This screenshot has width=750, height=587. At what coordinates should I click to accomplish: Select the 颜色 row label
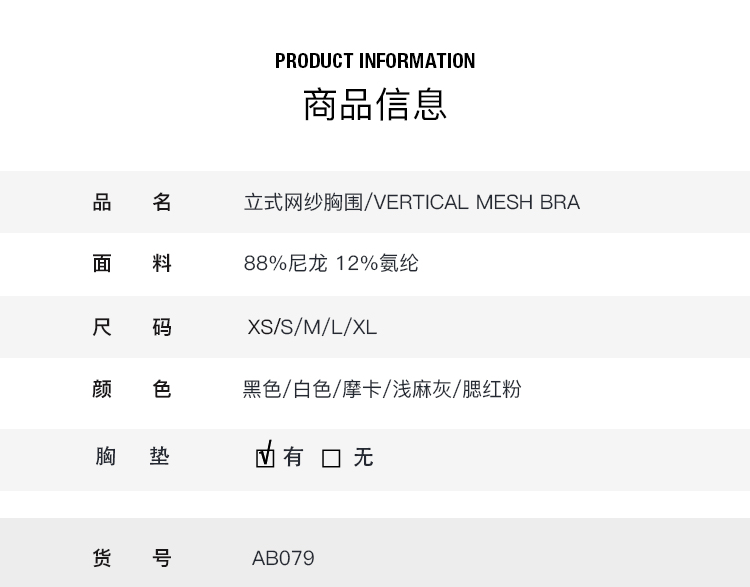pyautogui.click(x=132, y=389)
